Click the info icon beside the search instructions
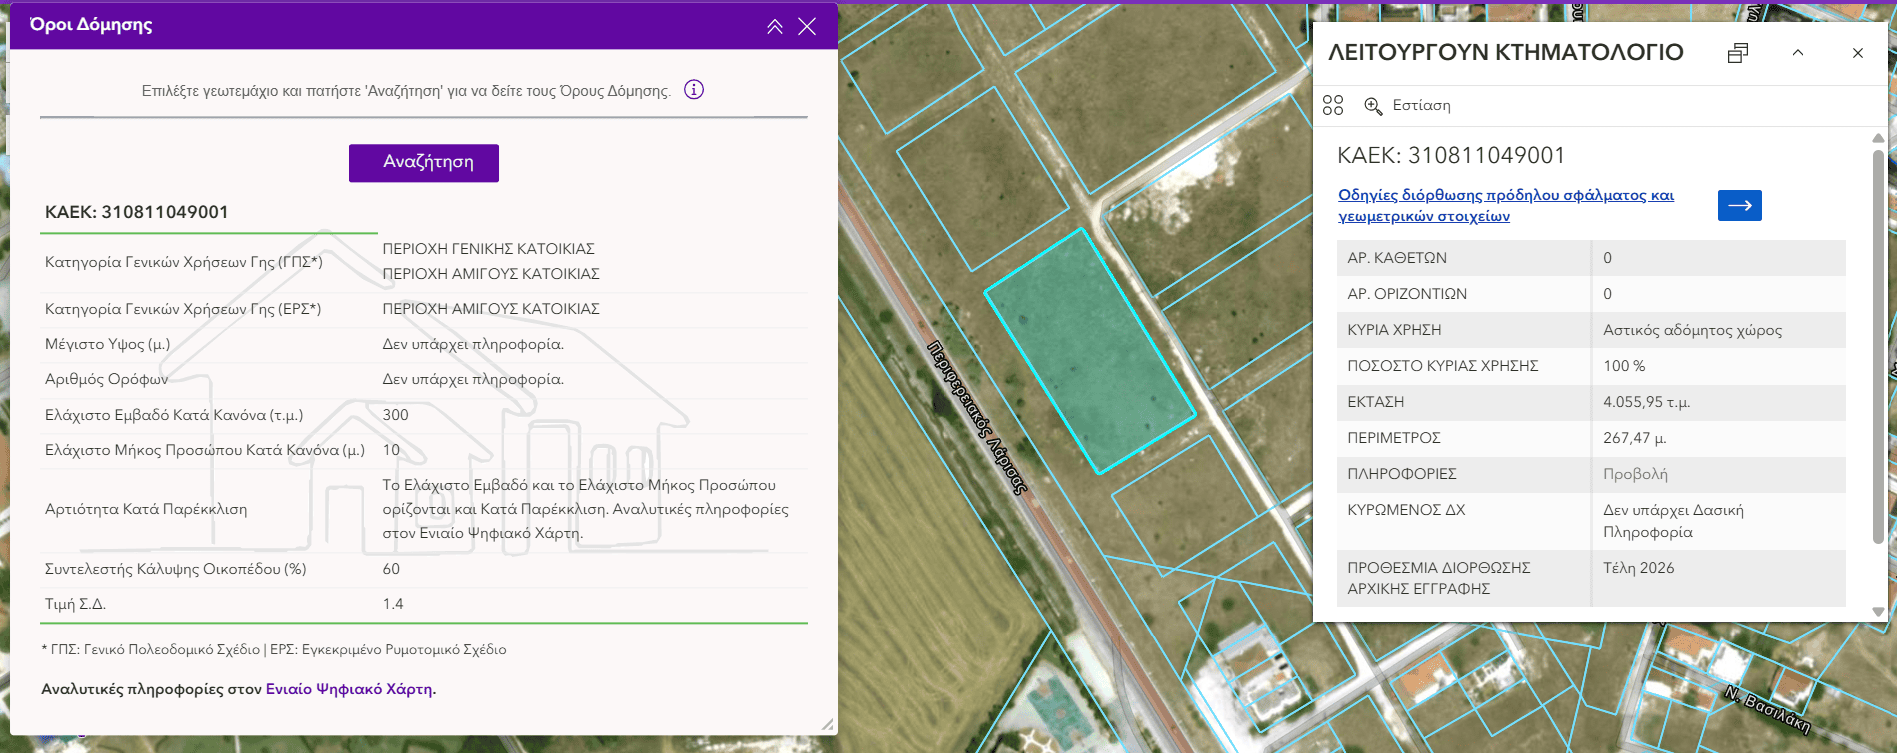Image resolution: width=1897 pixels, height=753 pixels. pyautogui.click(x=693, y=90)
